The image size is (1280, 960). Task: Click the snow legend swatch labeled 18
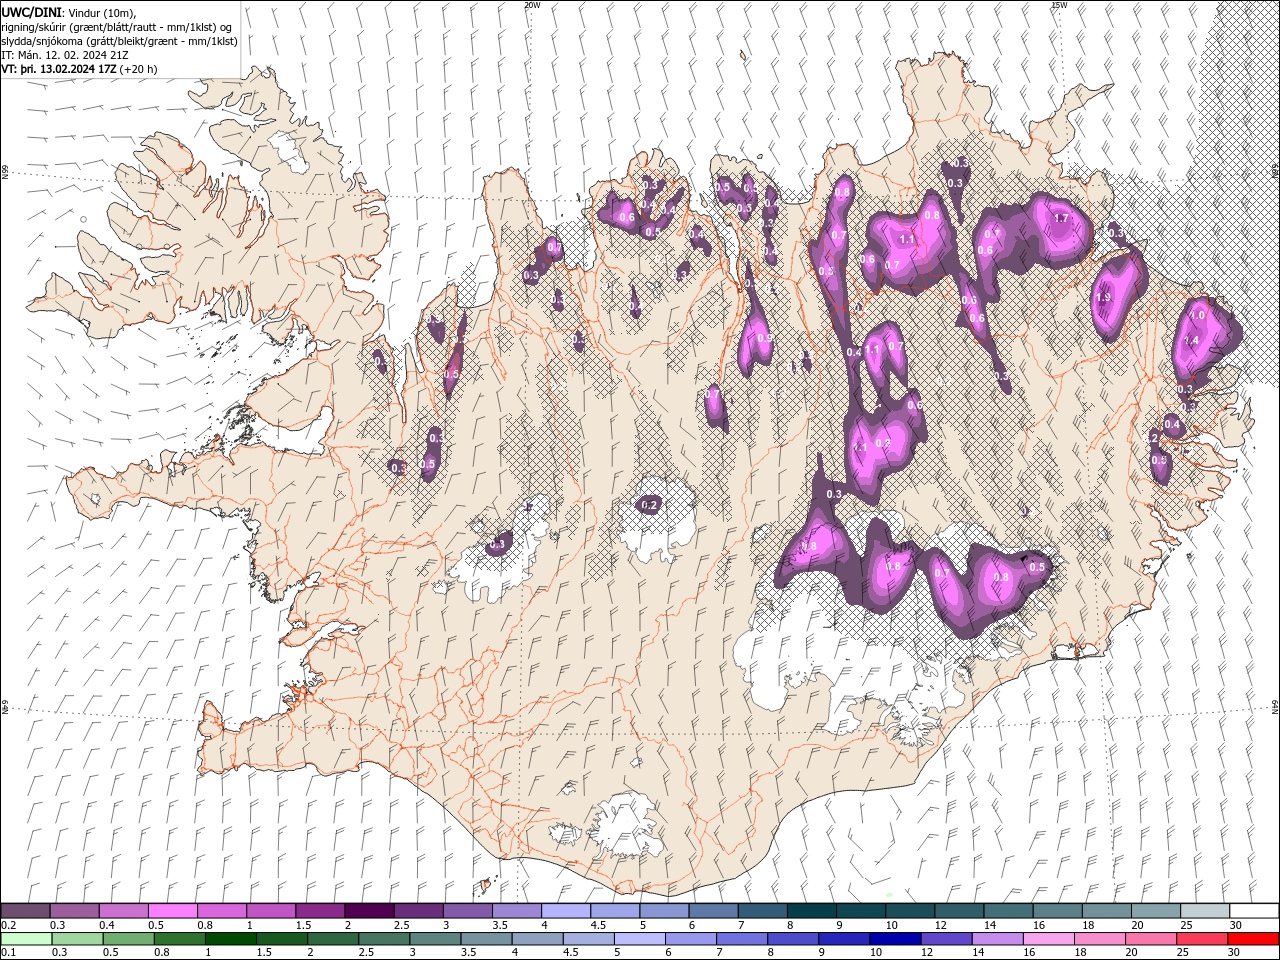click(1108, 910)
